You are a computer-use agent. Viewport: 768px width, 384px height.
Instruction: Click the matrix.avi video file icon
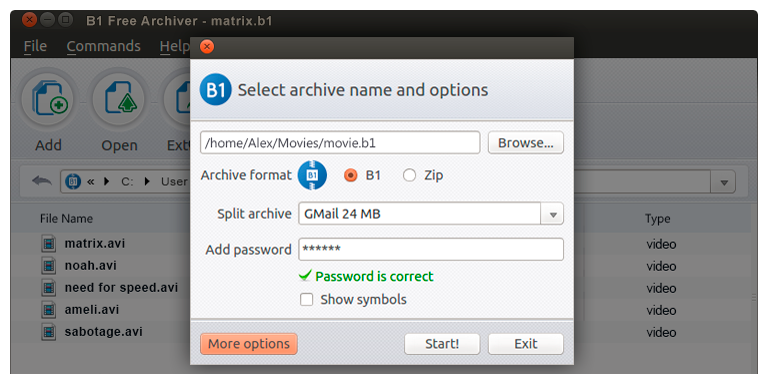click(48, 244)
